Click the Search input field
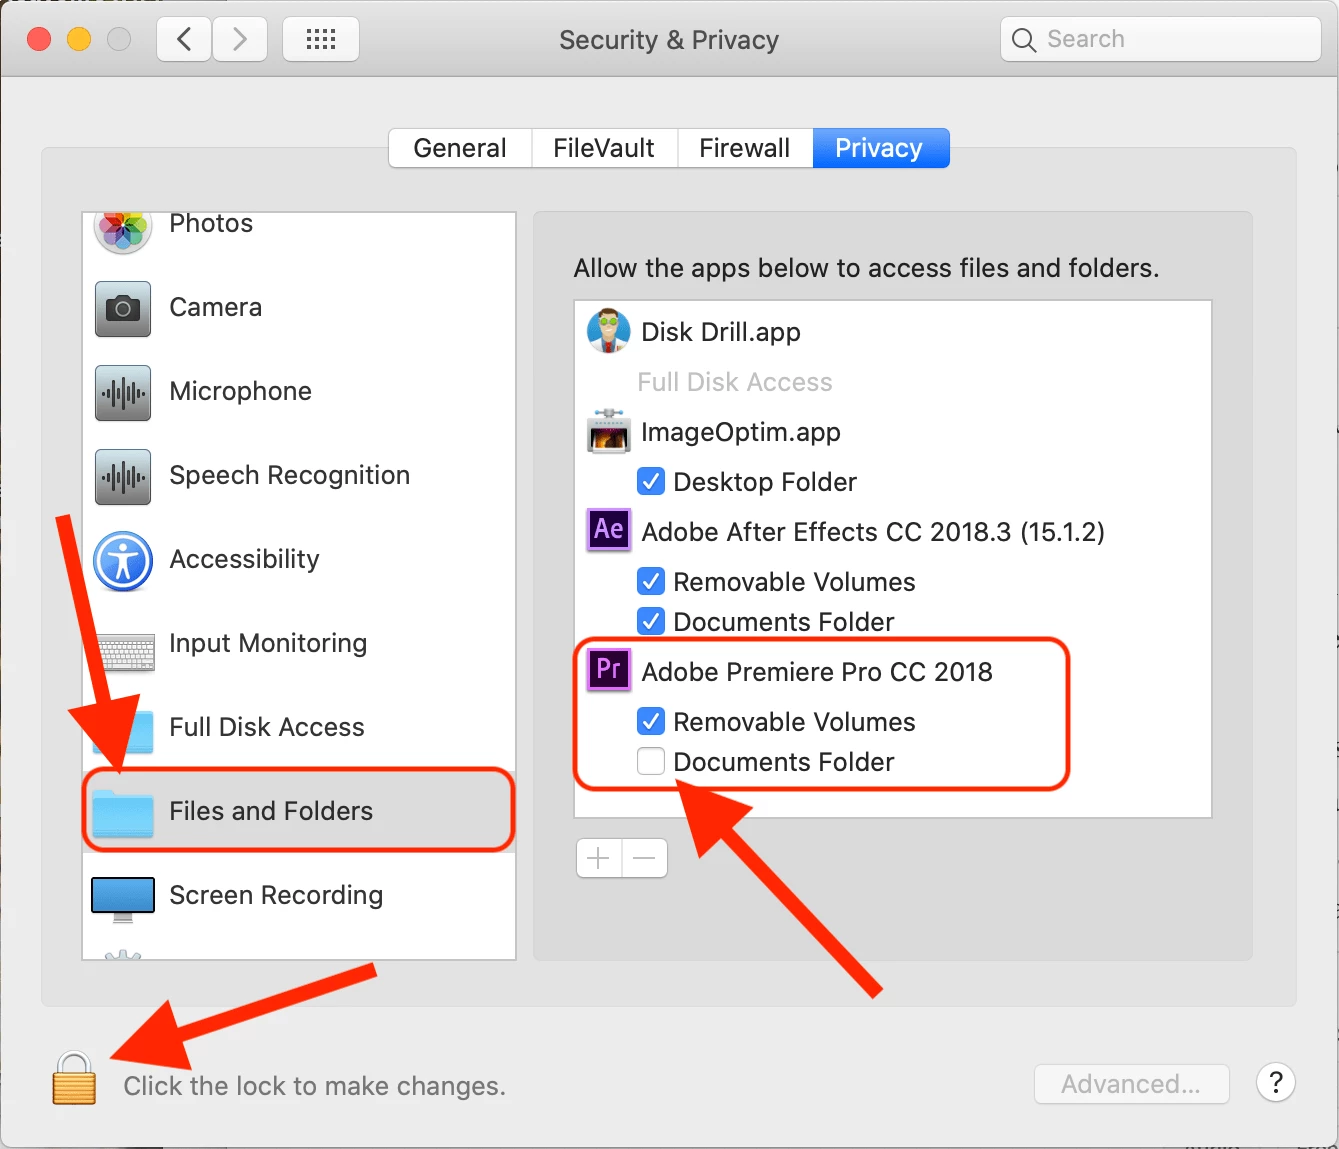Image resolution: width=1339 pixels, height=1149 pixels. coord(1161,39)
